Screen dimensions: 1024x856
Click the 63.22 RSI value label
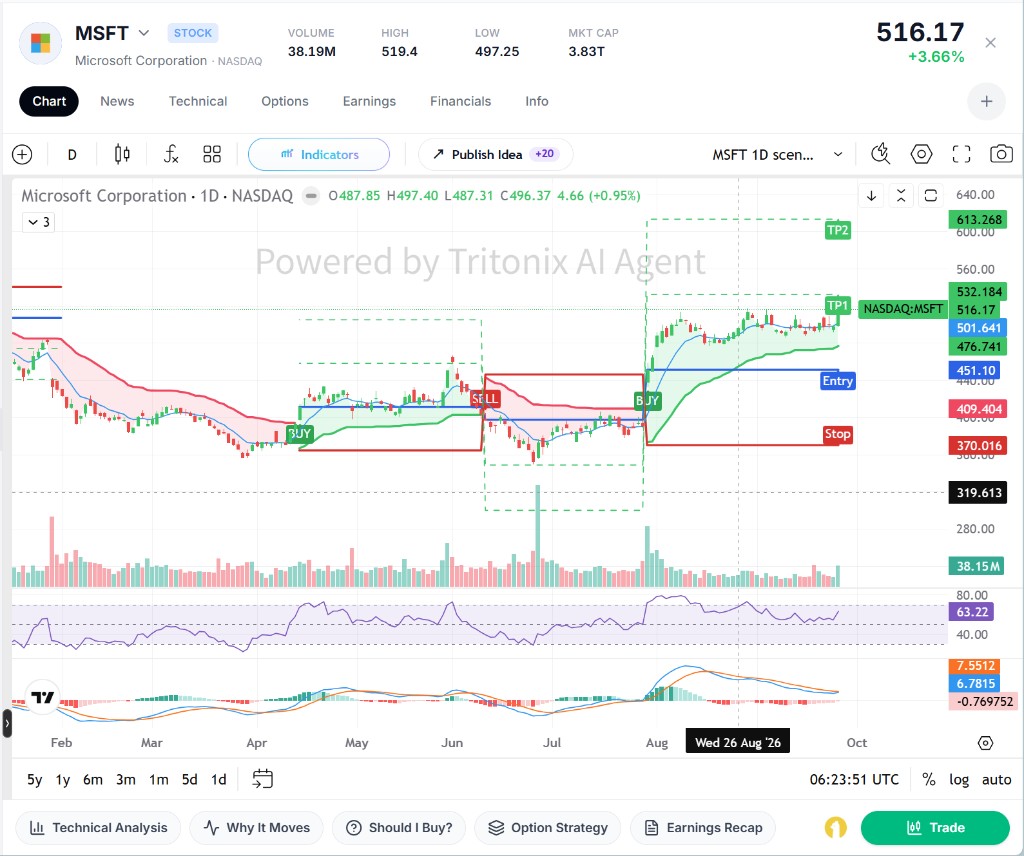coord(971,612)
